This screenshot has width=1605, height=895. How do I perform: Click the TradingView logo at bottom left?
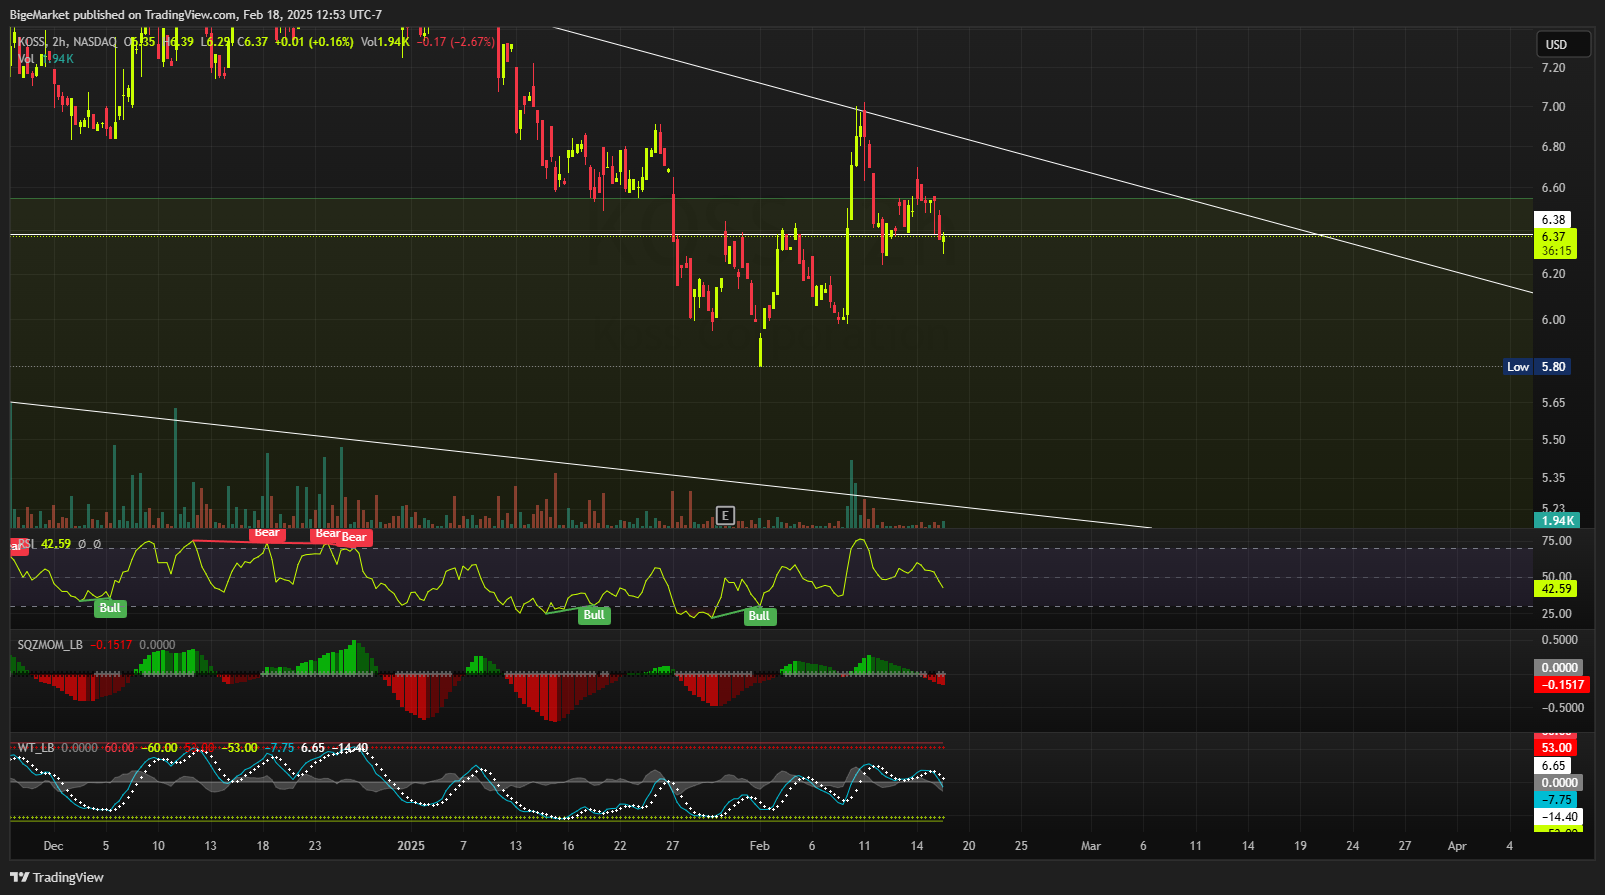[x=57, y=877]
